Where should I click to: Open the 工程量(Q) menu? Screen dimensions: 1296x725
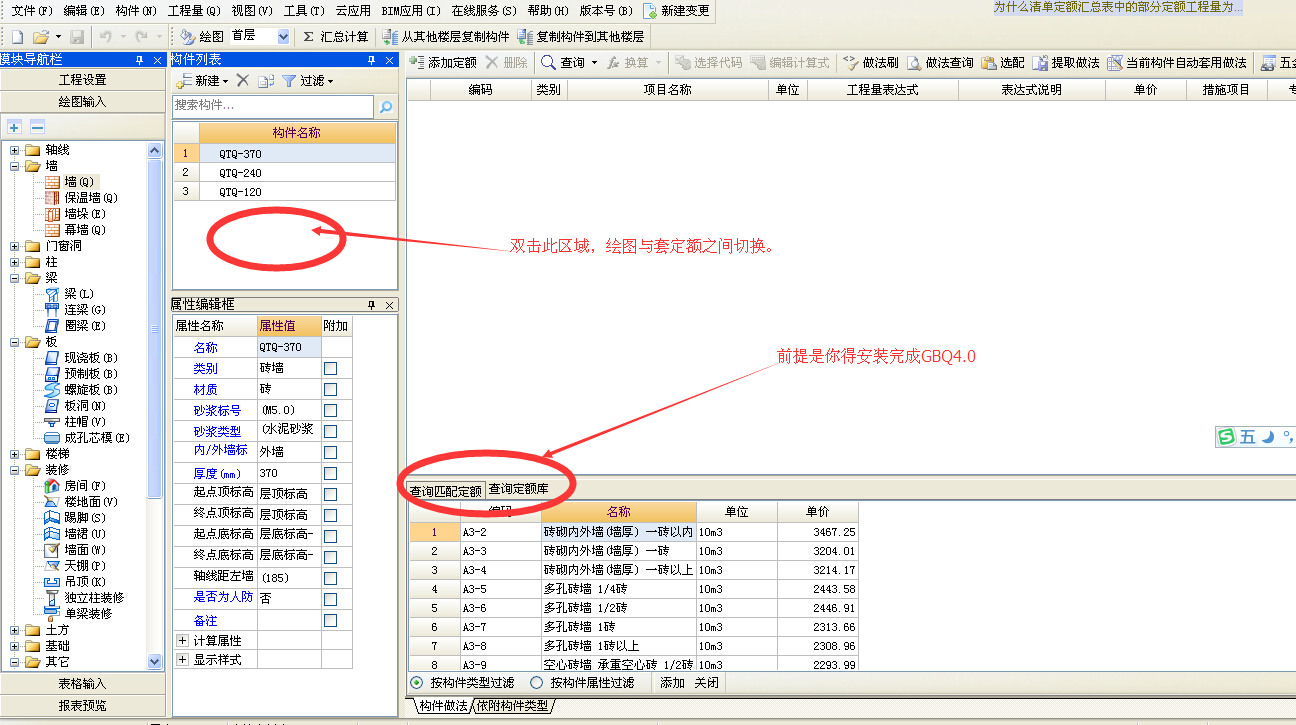[x=194, y=10]
